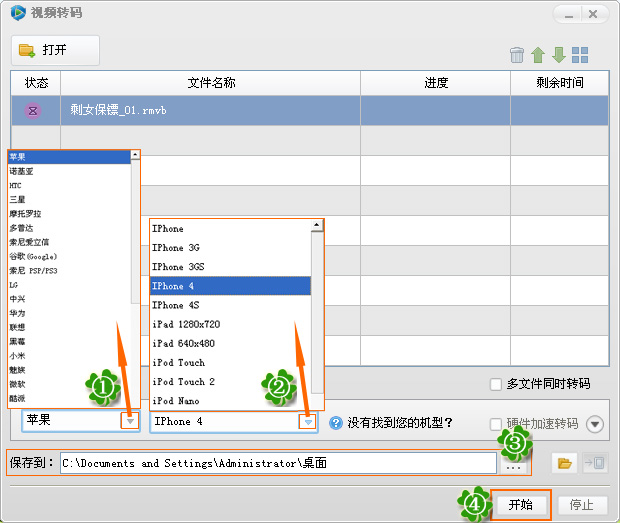This screenshot has width=620, height=523.
Task: Choose 小米 in brand list
Action: 69,356
